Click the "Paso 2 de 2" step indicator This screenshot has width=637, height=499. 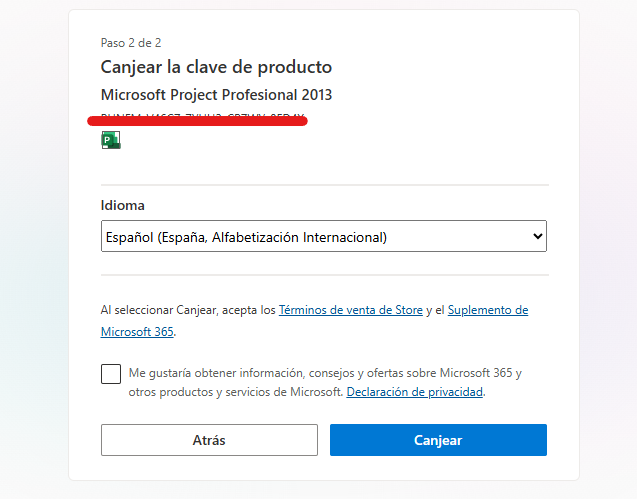tap(131, 43)
